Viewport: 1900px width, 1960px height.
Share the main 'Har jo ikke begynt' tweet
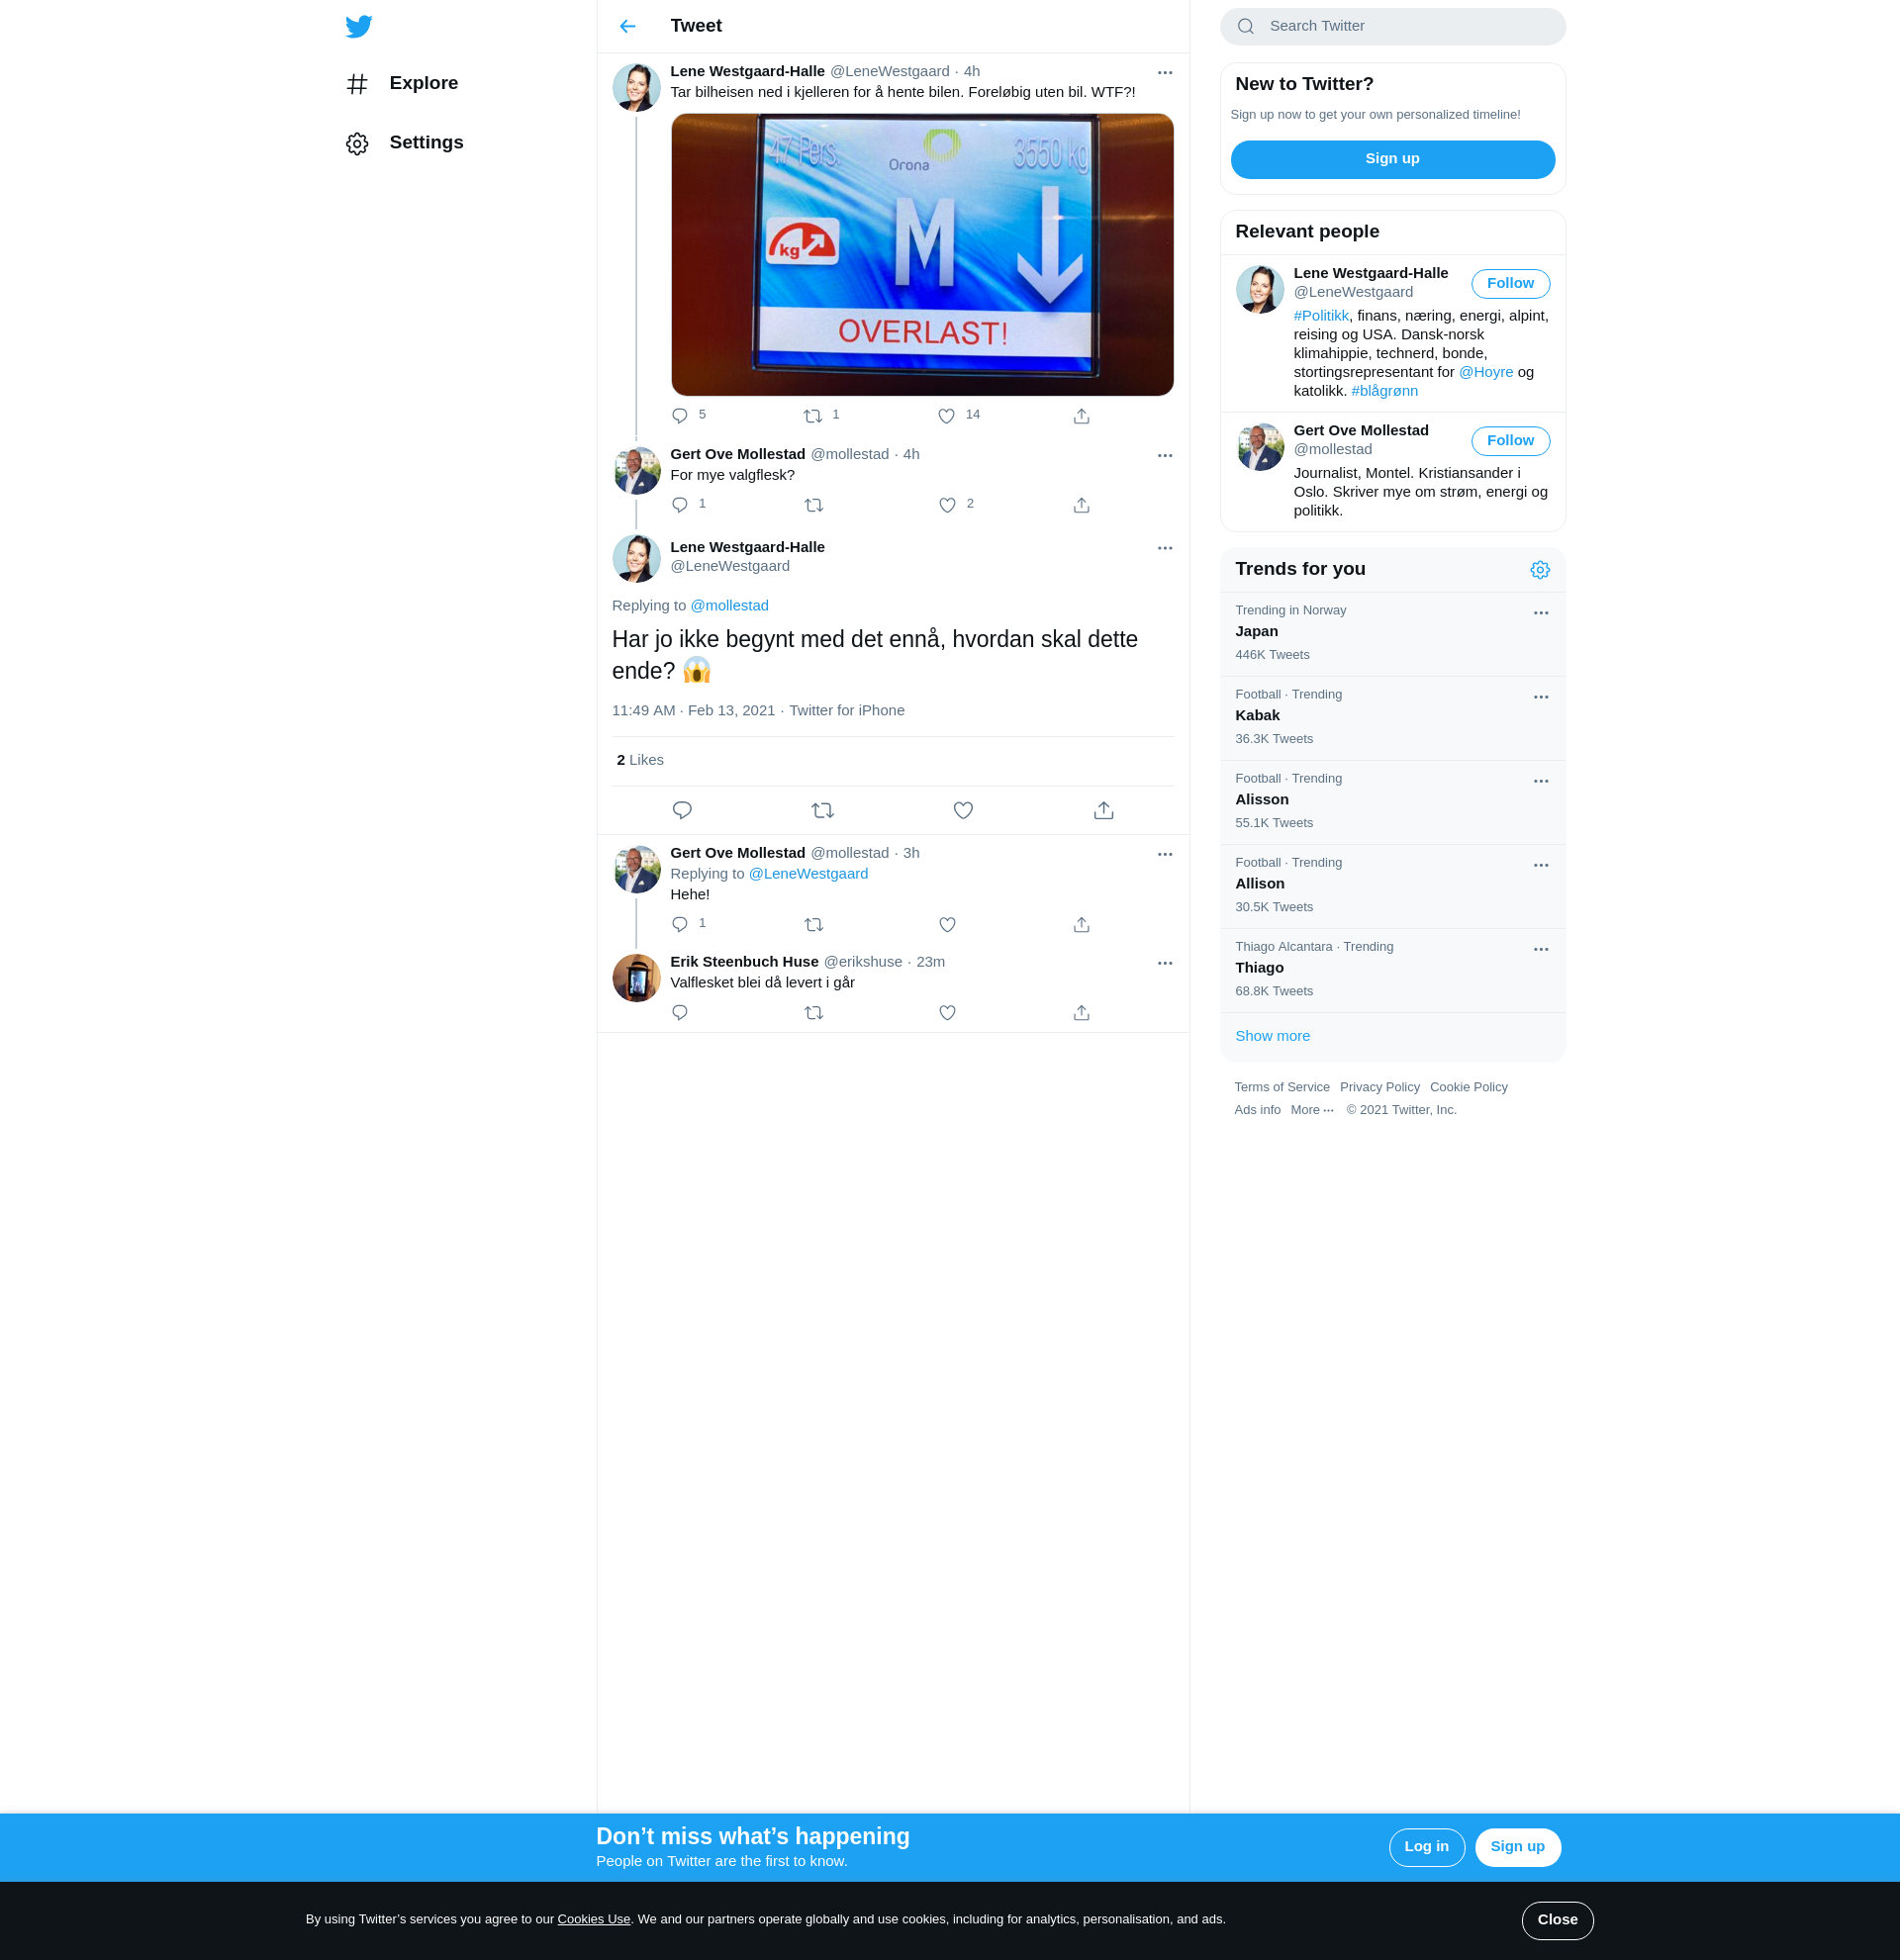(x=1104, y=810)
